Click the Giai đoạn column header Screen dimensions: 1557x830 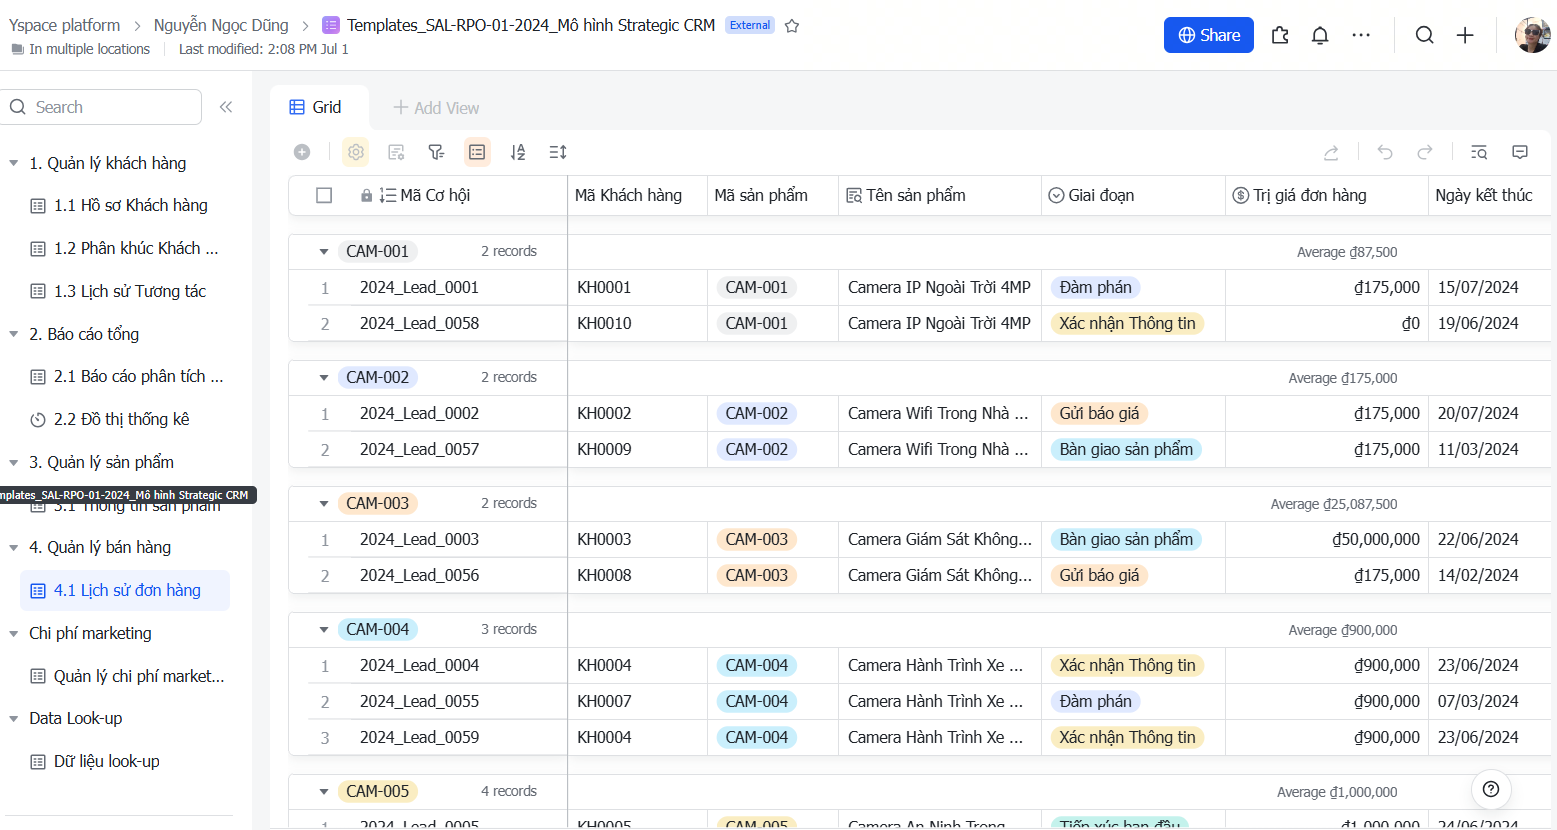point(1133,195)
